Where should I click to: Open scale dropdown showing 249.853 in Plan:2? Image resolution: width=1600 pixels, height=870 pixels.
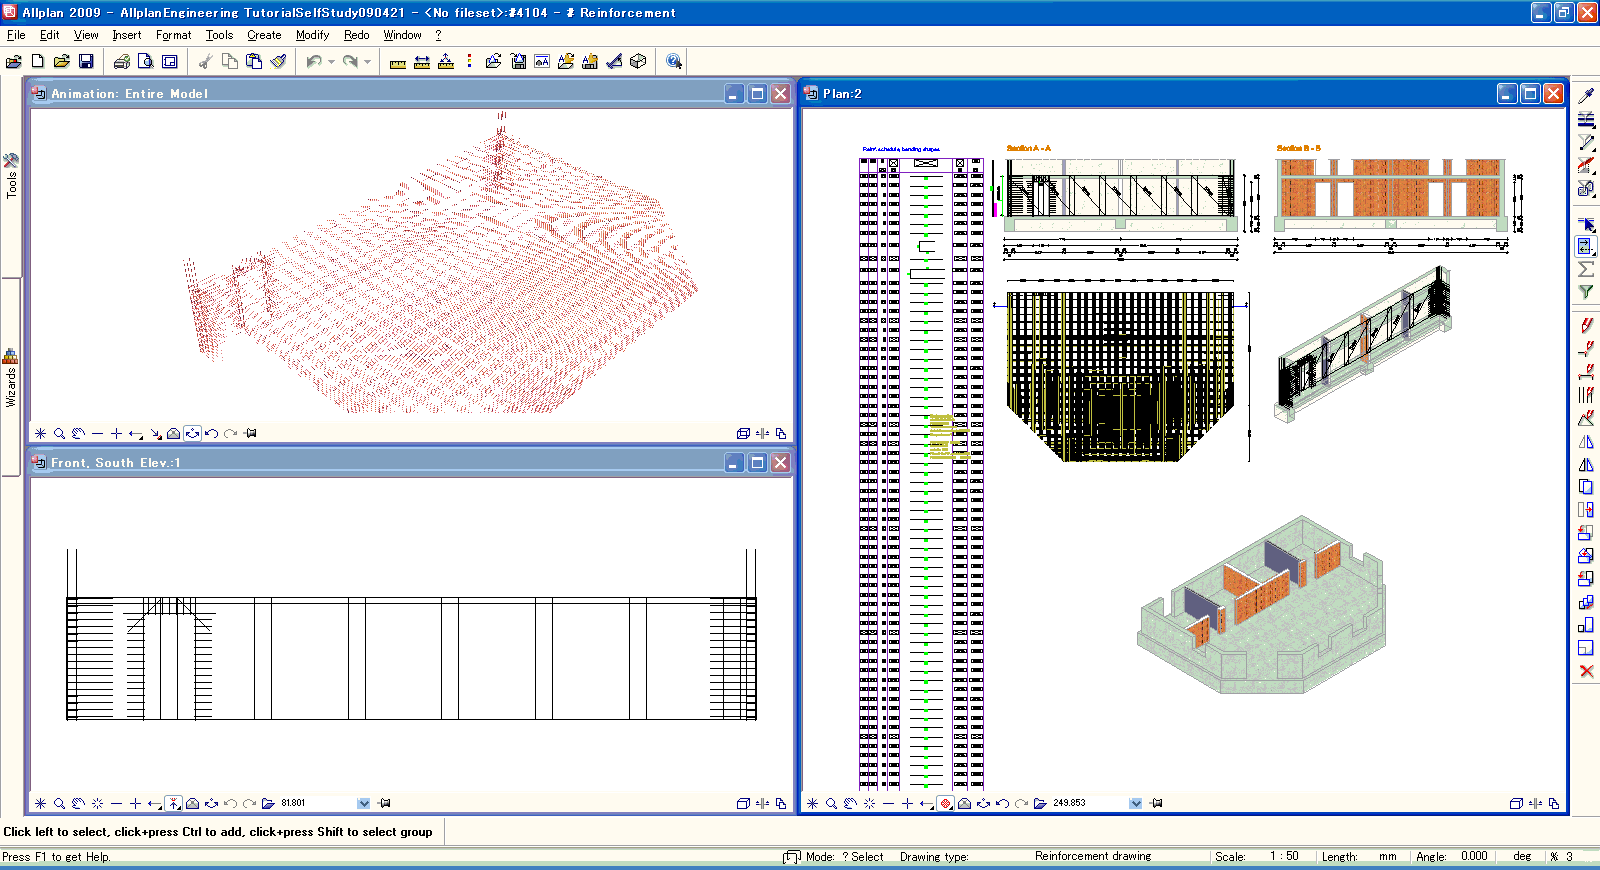1135,803
